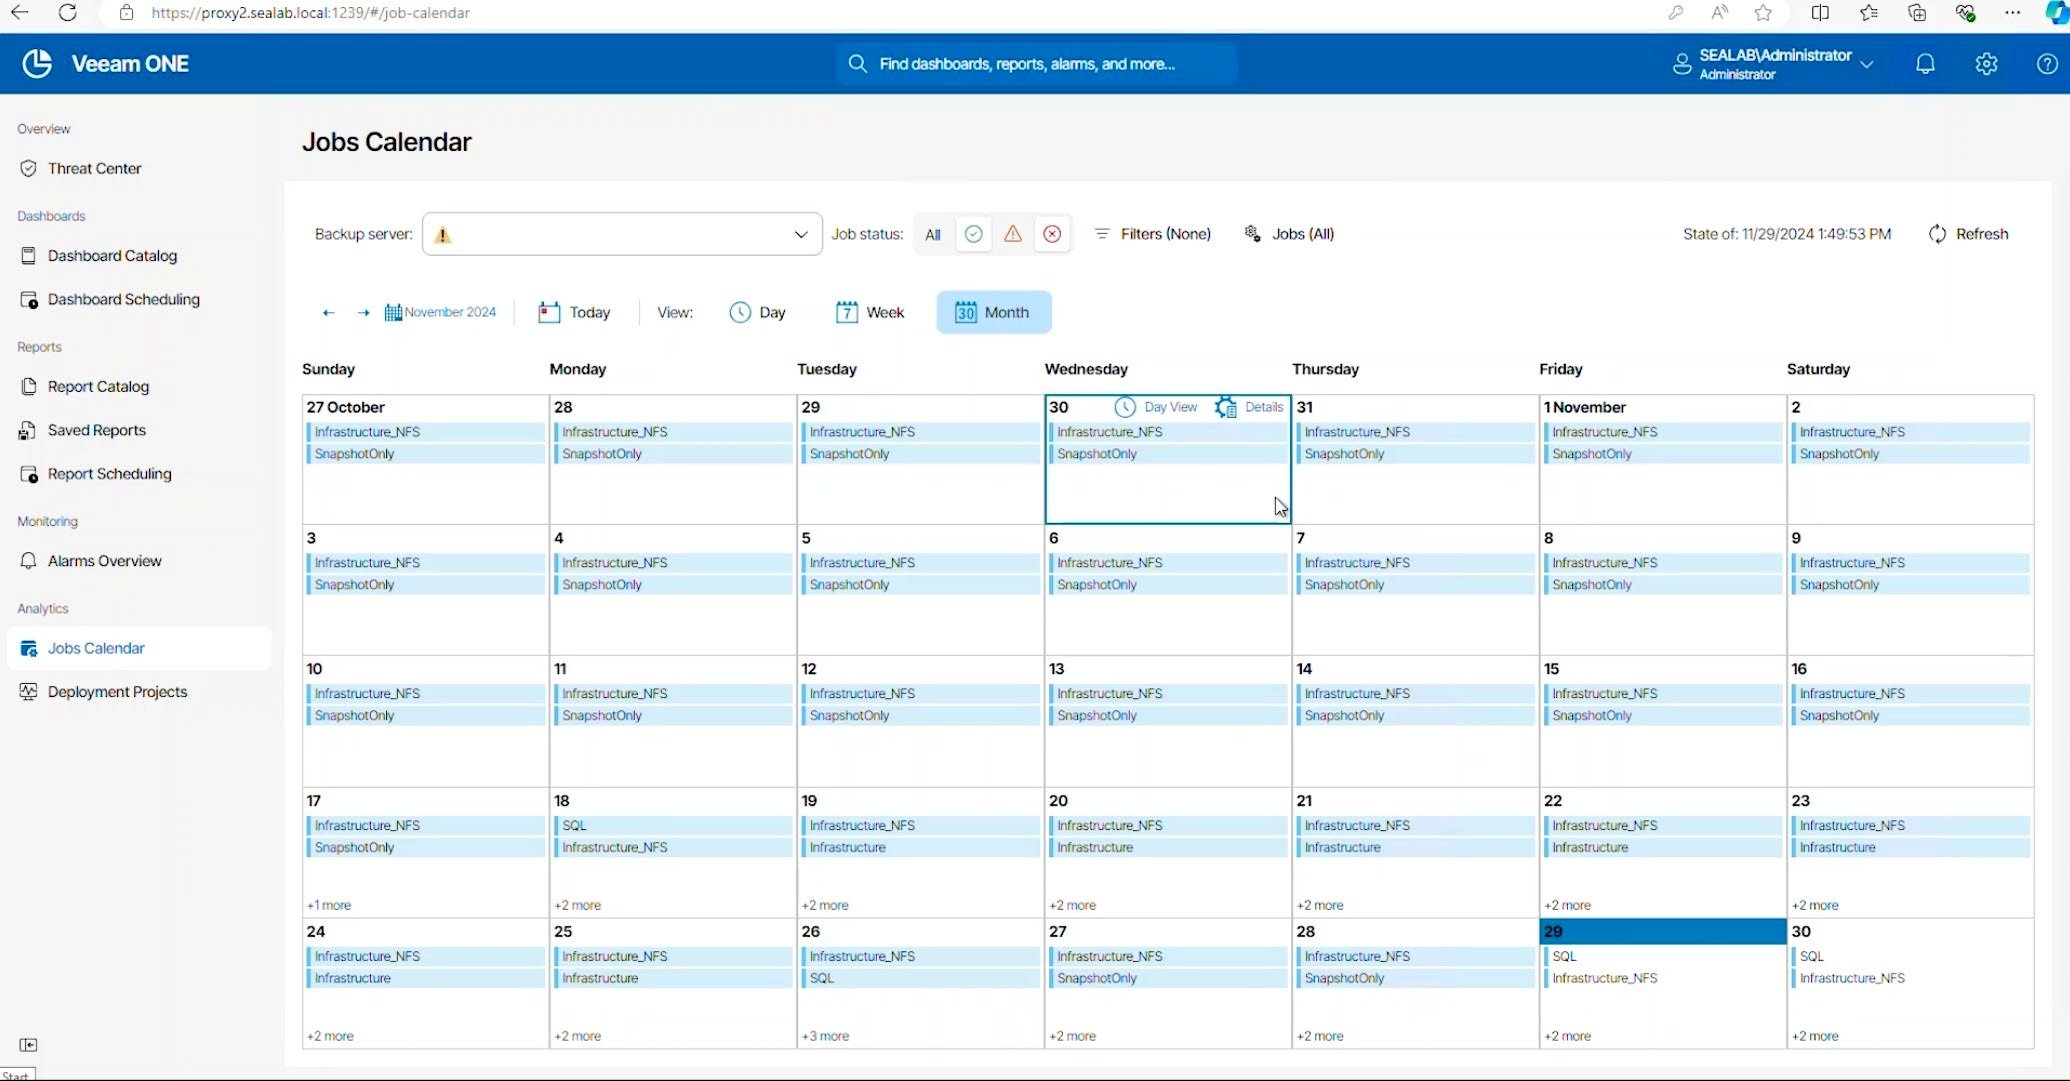The image size is (2070, 1081).
Task: Click the notification bell icon
Action: coord(1925,63)
